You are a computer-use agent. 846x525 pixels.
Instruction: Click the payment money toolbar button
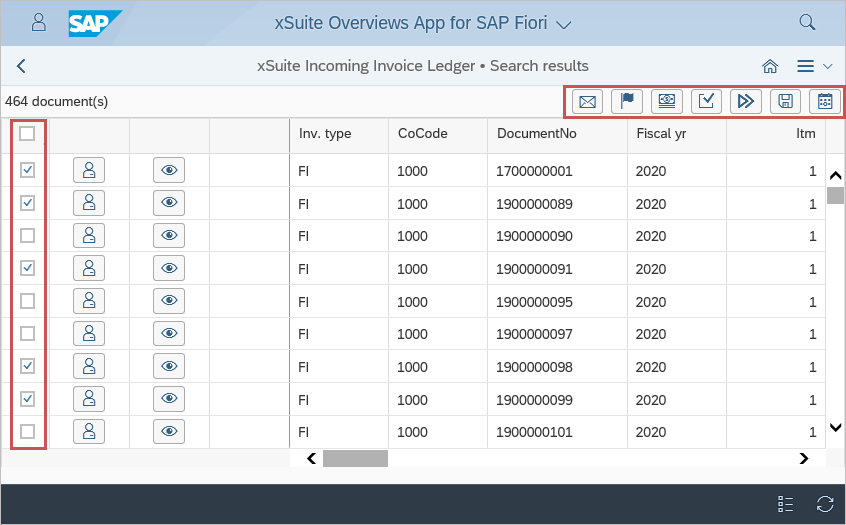pos(667,101)
